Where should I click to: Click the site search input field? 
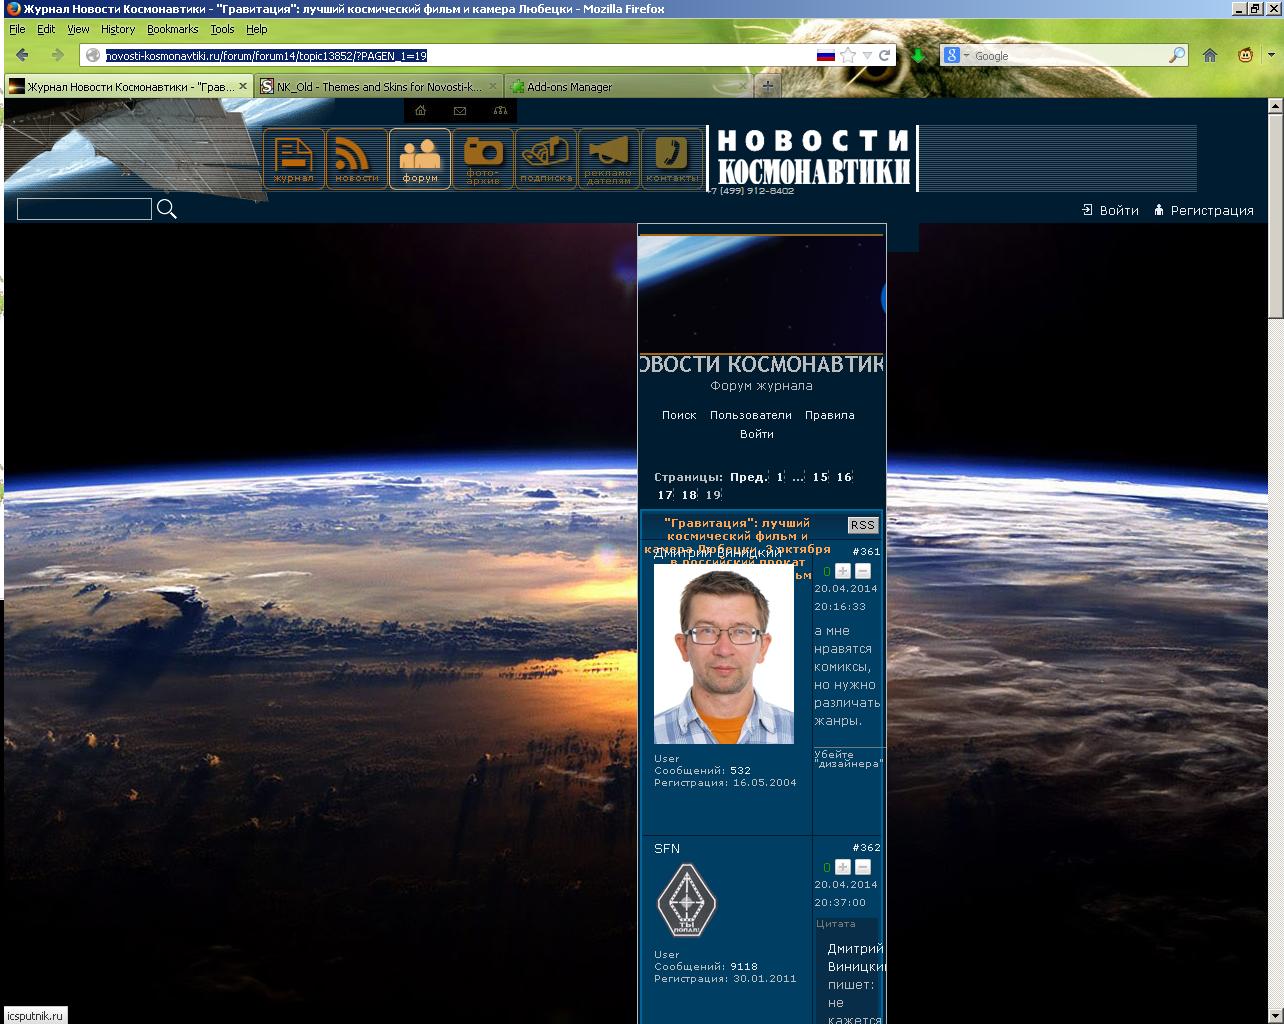pyautogui.click(x=84, y=209)
